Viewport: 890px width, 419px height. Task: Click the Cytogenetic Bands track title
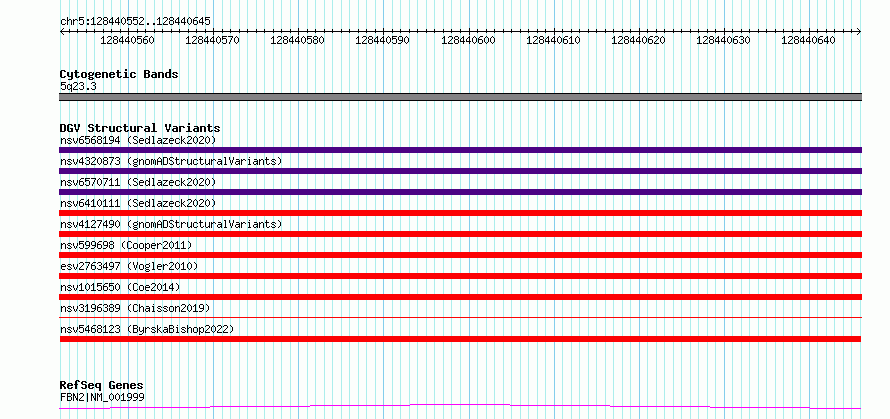(119, 74)
